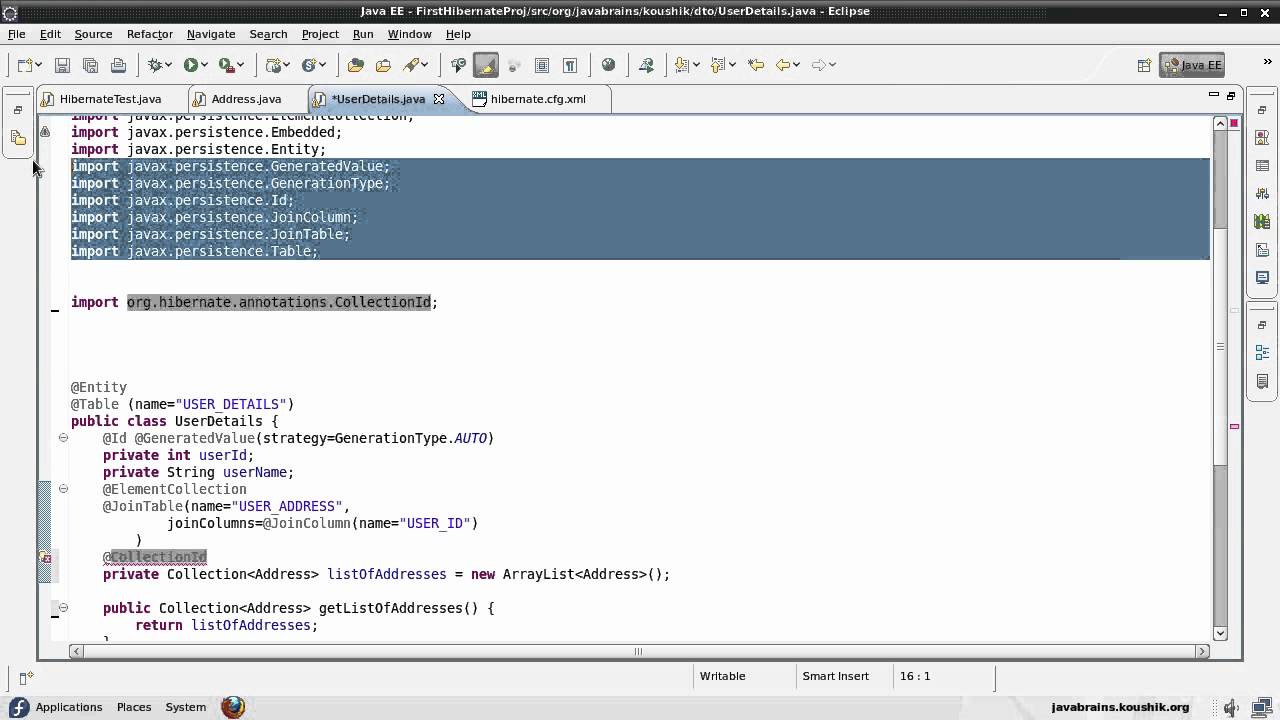The image size is (1280, 720).
Task: Click the Run External Tools icon
Action: click(x=226, y=65)
